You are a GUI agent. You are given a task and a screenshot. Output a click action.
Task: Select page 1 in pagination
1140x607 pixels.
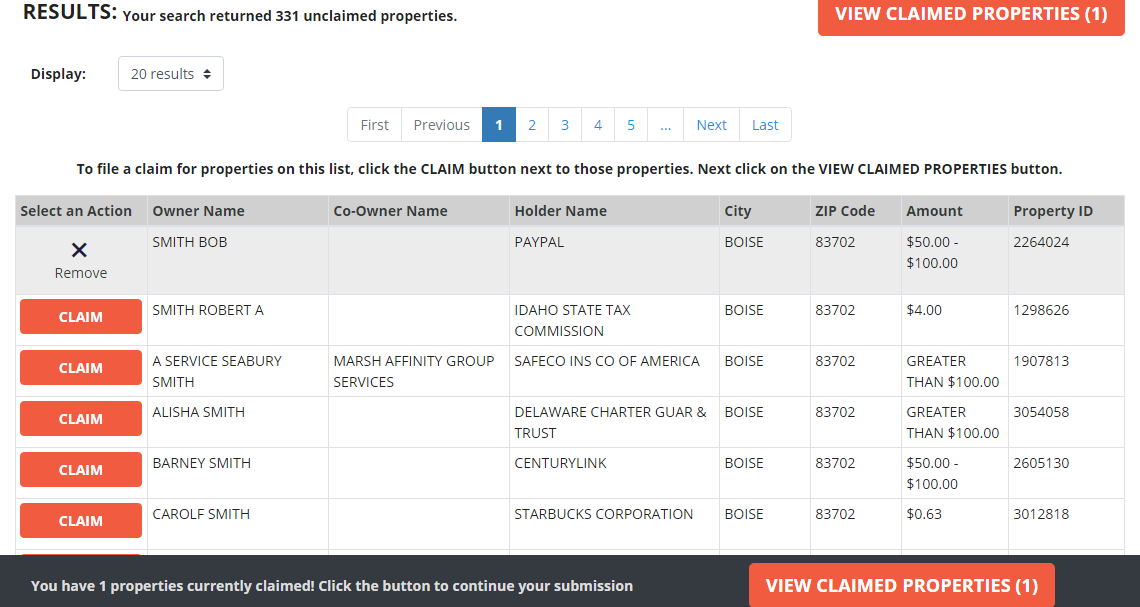click(498, 124)
